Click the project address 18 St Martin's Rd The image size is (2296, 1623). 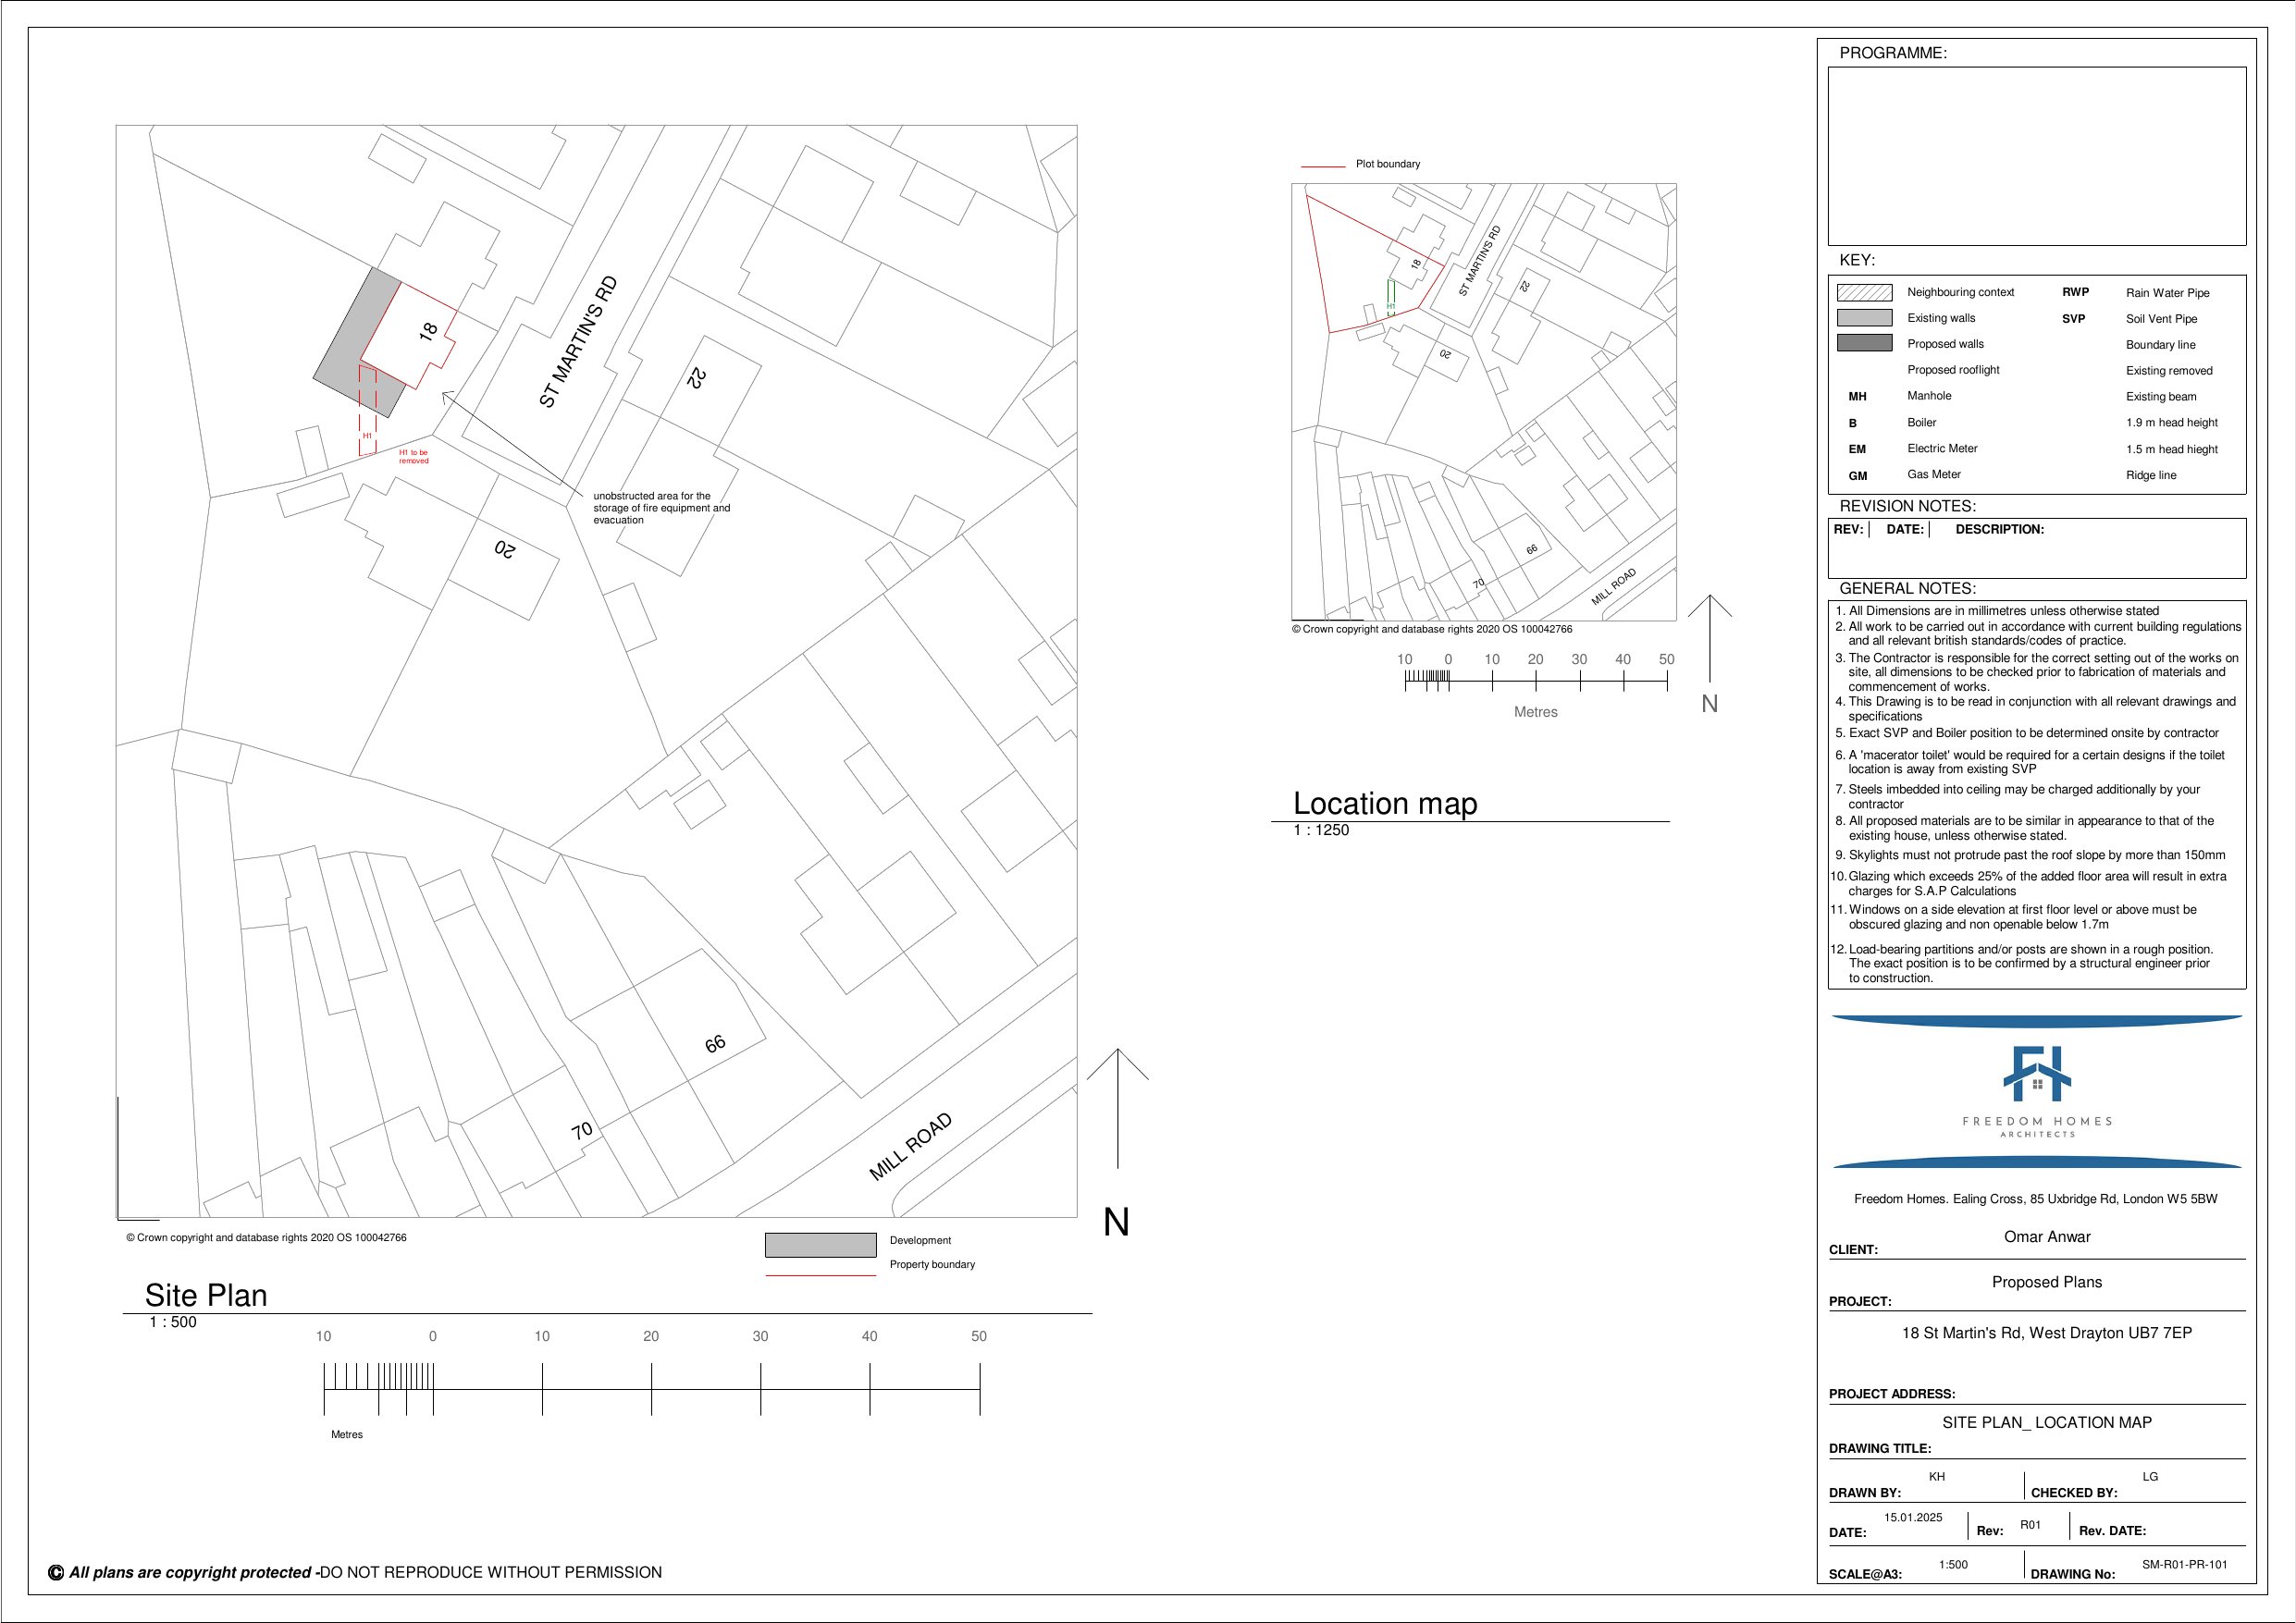point(2046,1333)
